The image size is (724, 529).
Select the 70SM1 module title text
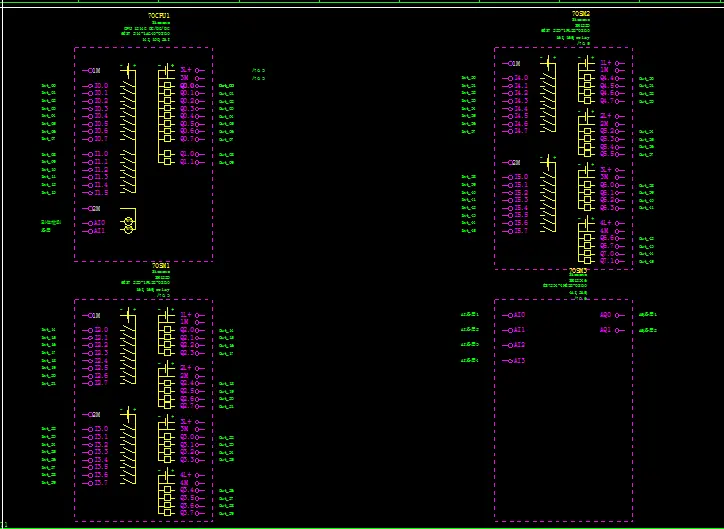pos(160,265)
